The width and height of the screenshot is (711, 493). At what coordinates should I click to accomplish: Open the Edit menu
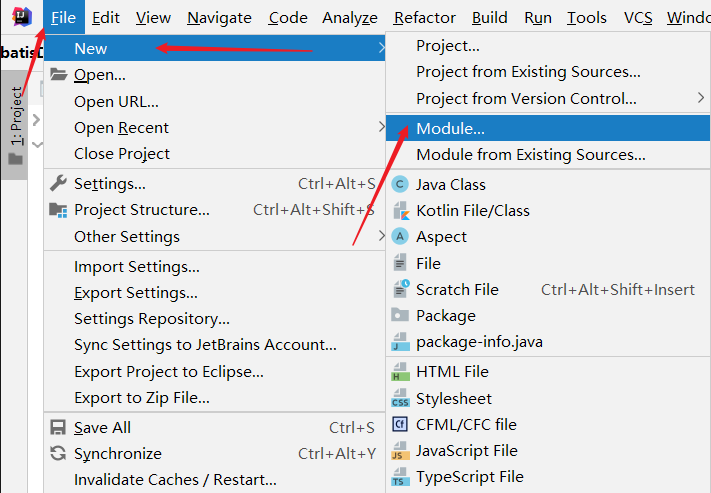click(x=106, y=18)
